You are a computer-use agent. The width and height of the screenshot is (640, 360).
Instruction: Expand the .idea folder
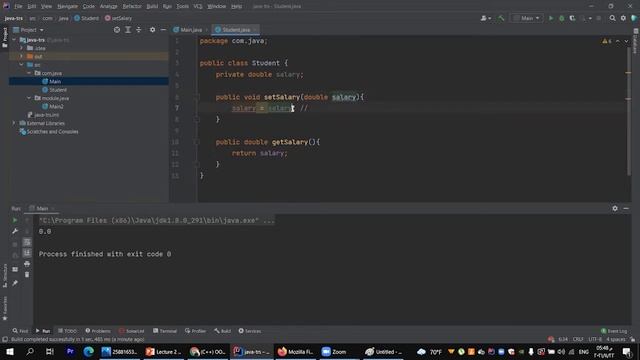(x=22, y=48)
